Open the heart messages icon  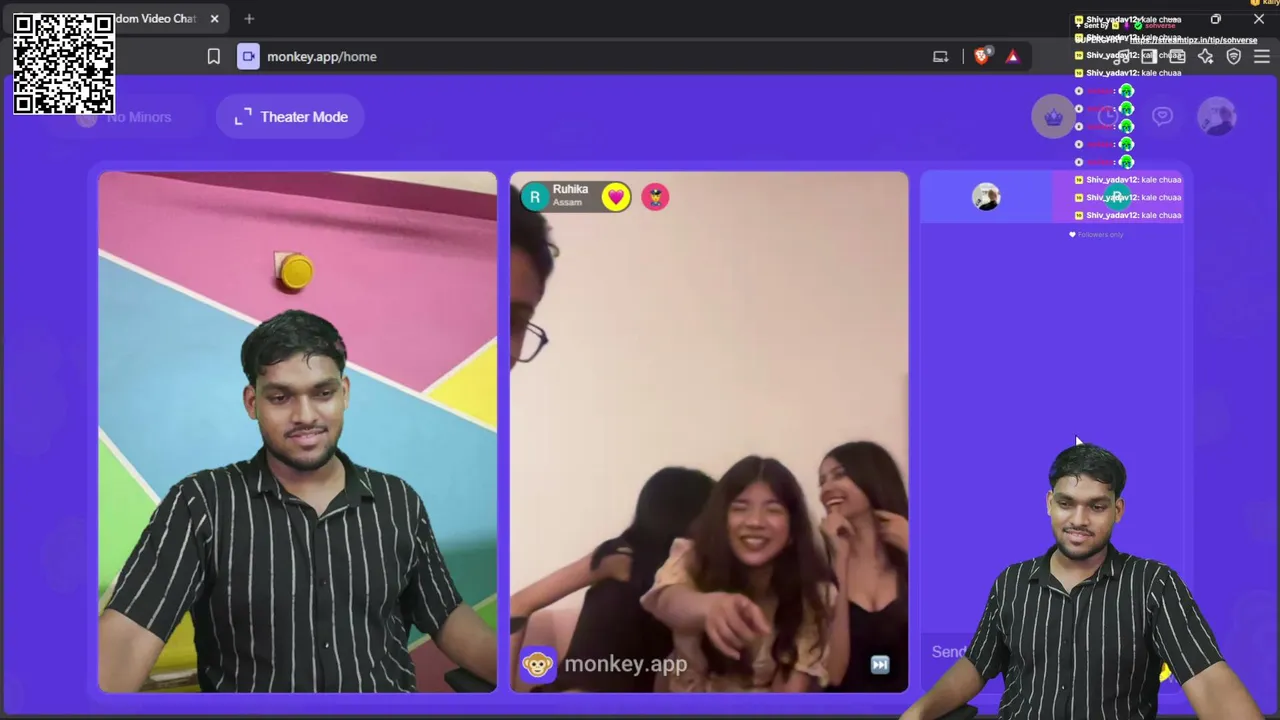coord(1162,117)
